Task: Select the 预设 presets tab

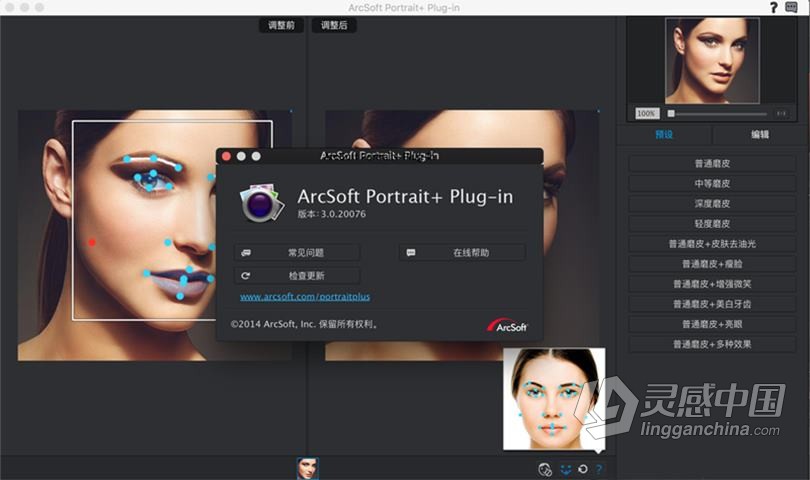Action: coord(664,135)
